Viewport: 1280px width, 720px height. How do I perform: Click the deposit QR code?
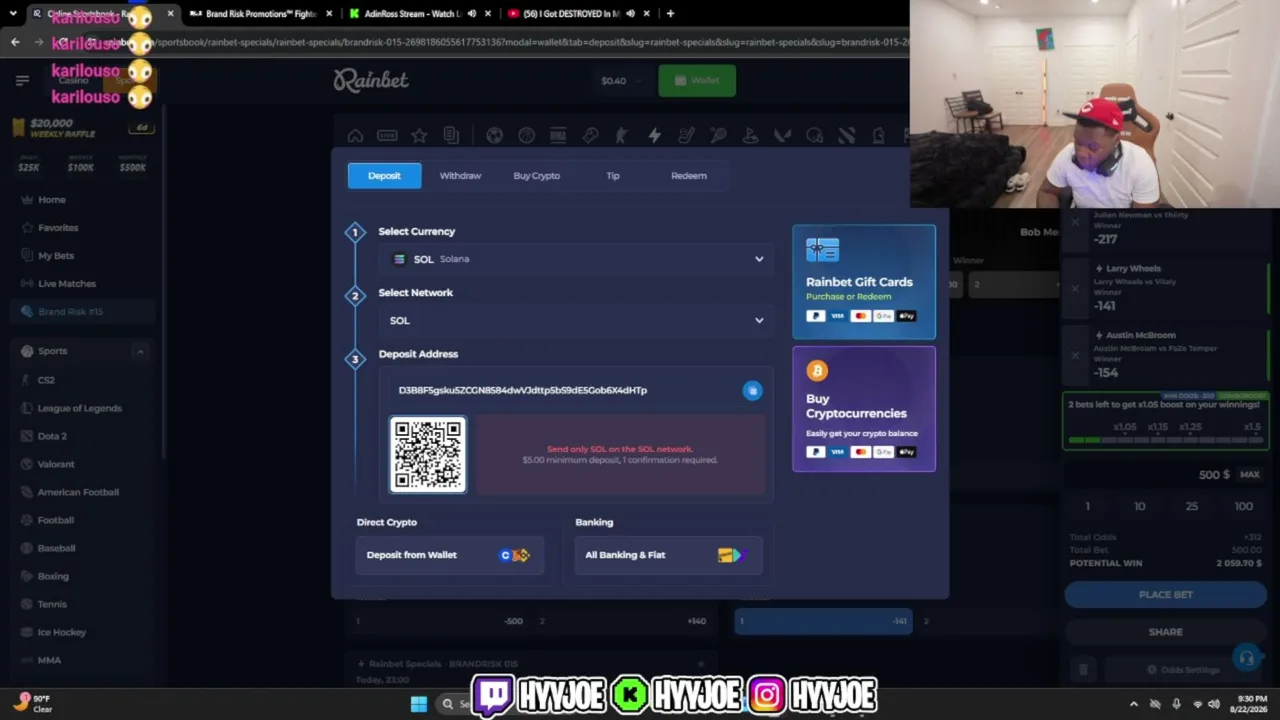pyautogui.click(x=428, y=455)
